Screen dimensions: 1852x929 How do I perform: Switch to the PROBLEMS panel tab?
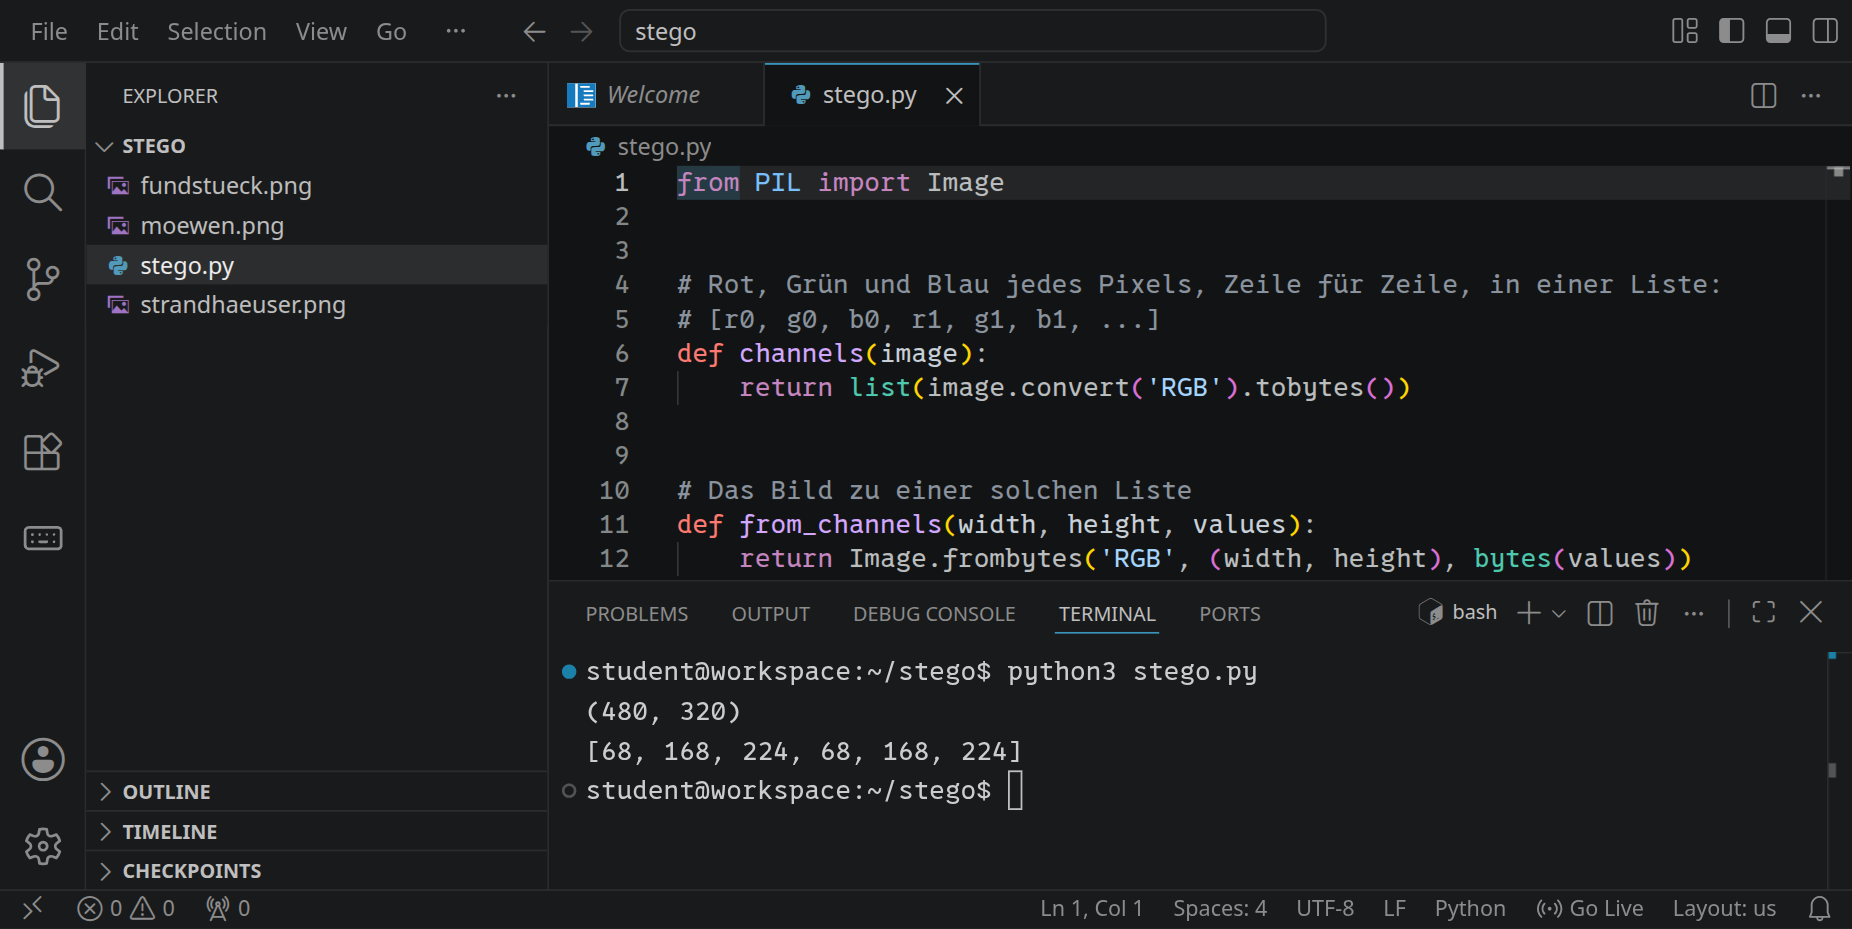point(637,614)
